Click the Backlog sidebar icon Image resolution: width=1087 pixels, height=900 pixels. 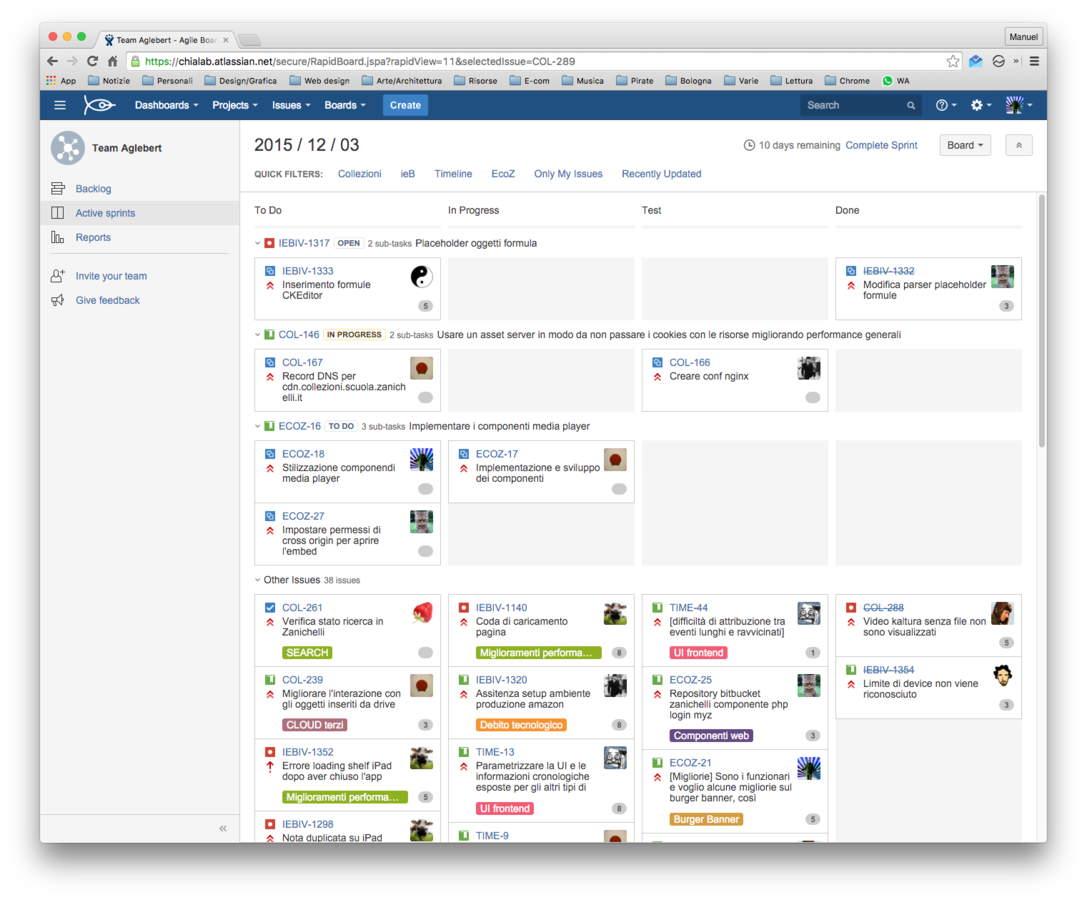tap(58, 189)
